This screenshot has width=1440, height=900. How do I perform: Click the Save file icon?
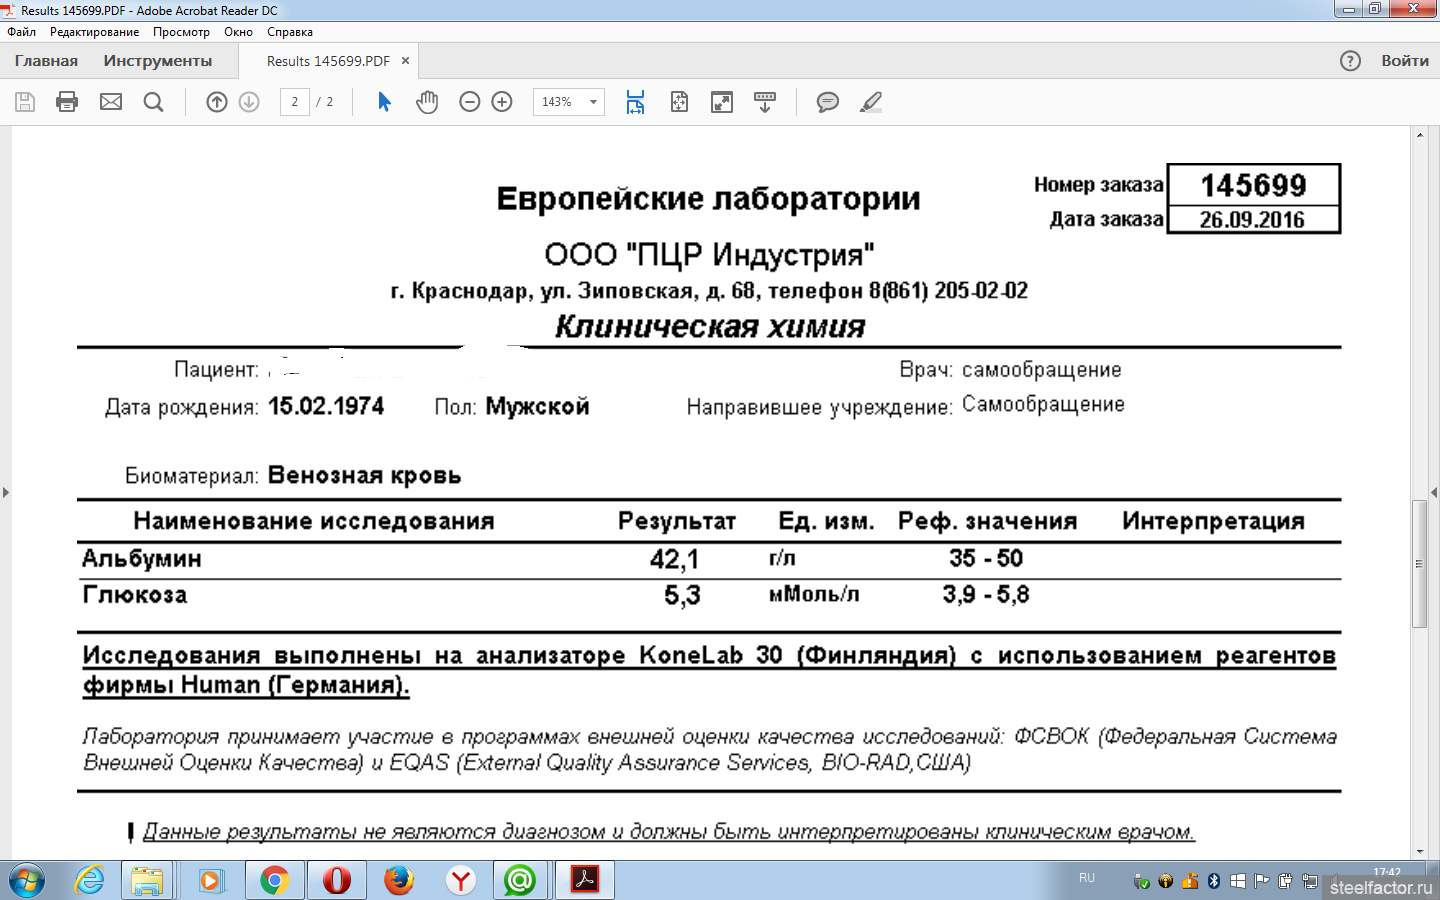[25, 102]
